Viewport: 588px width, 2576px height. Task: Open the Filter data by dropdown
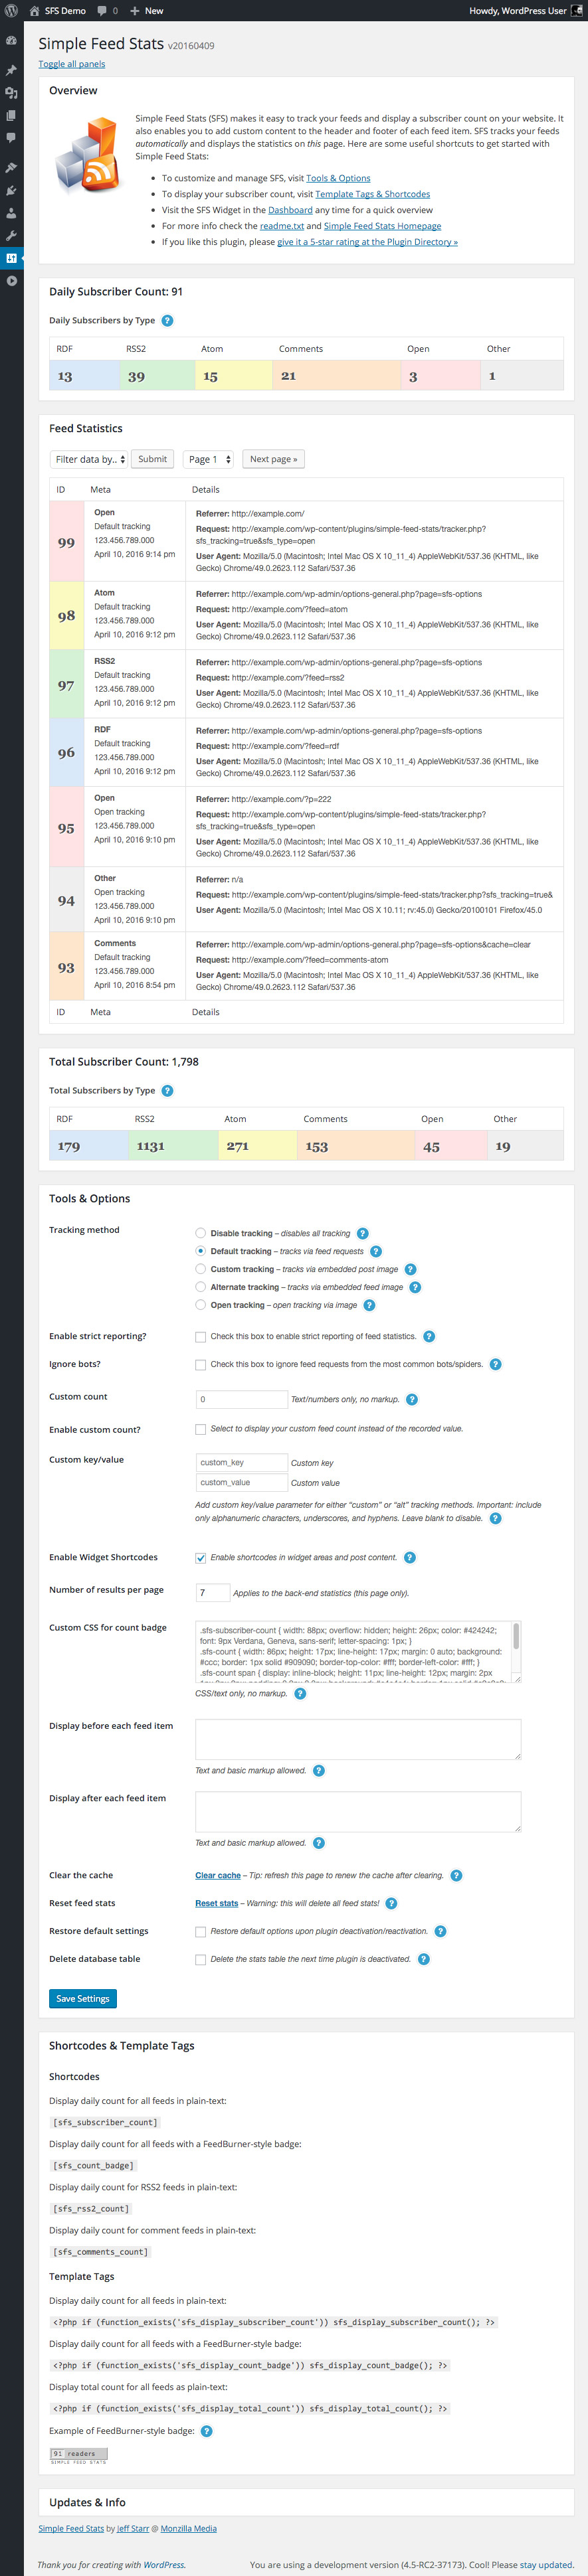pos(89,459)
